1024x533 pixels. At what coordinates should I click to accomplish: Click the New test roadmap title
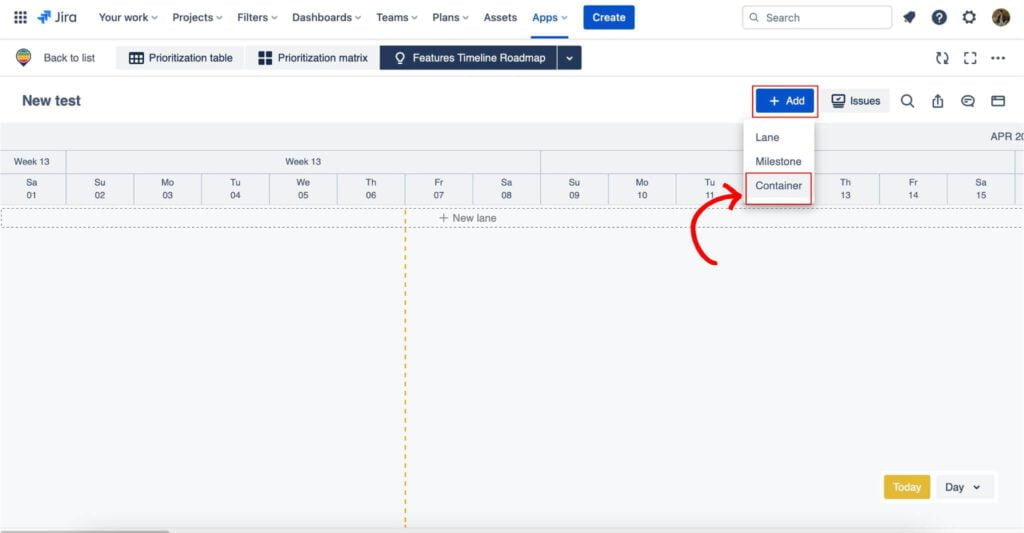pos(52,101)
